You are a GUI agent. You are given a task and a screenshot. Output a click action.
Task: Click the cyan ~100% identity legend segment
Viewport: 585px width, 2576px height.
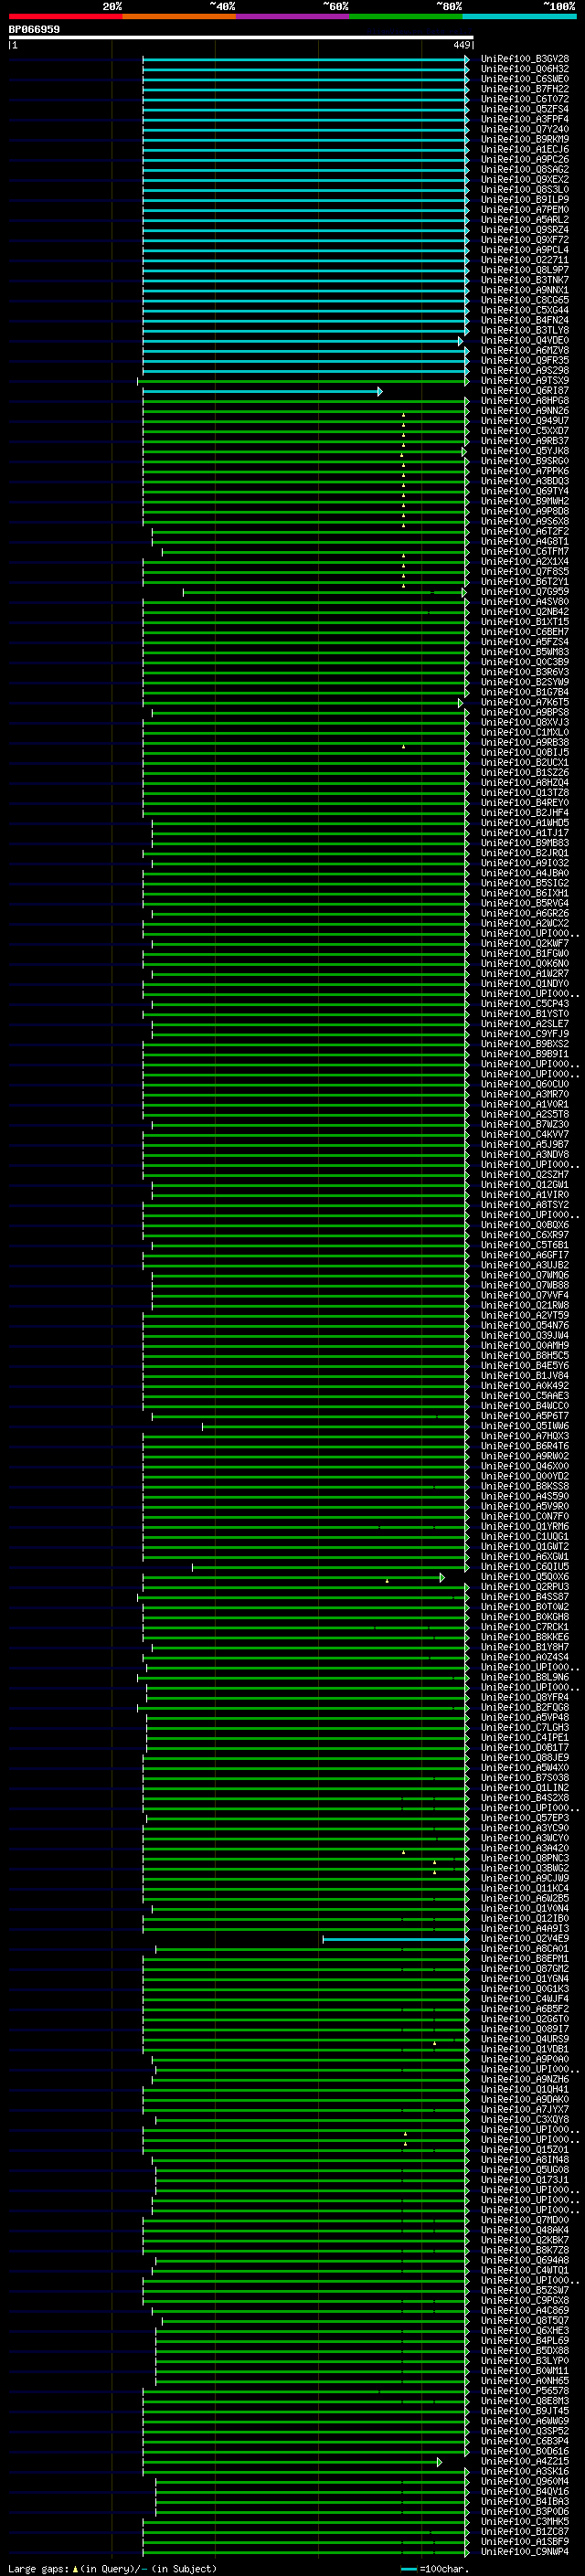click(519, 16)
